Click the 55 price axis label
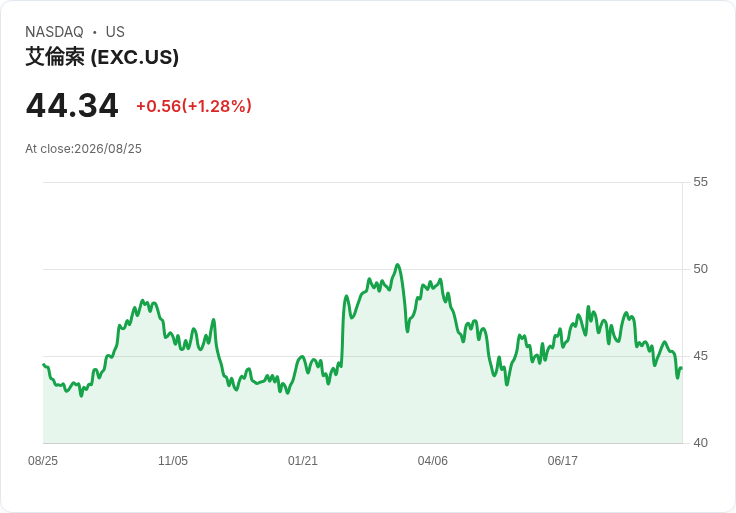The width and height of the screenshot is (736, 513). 700,182
